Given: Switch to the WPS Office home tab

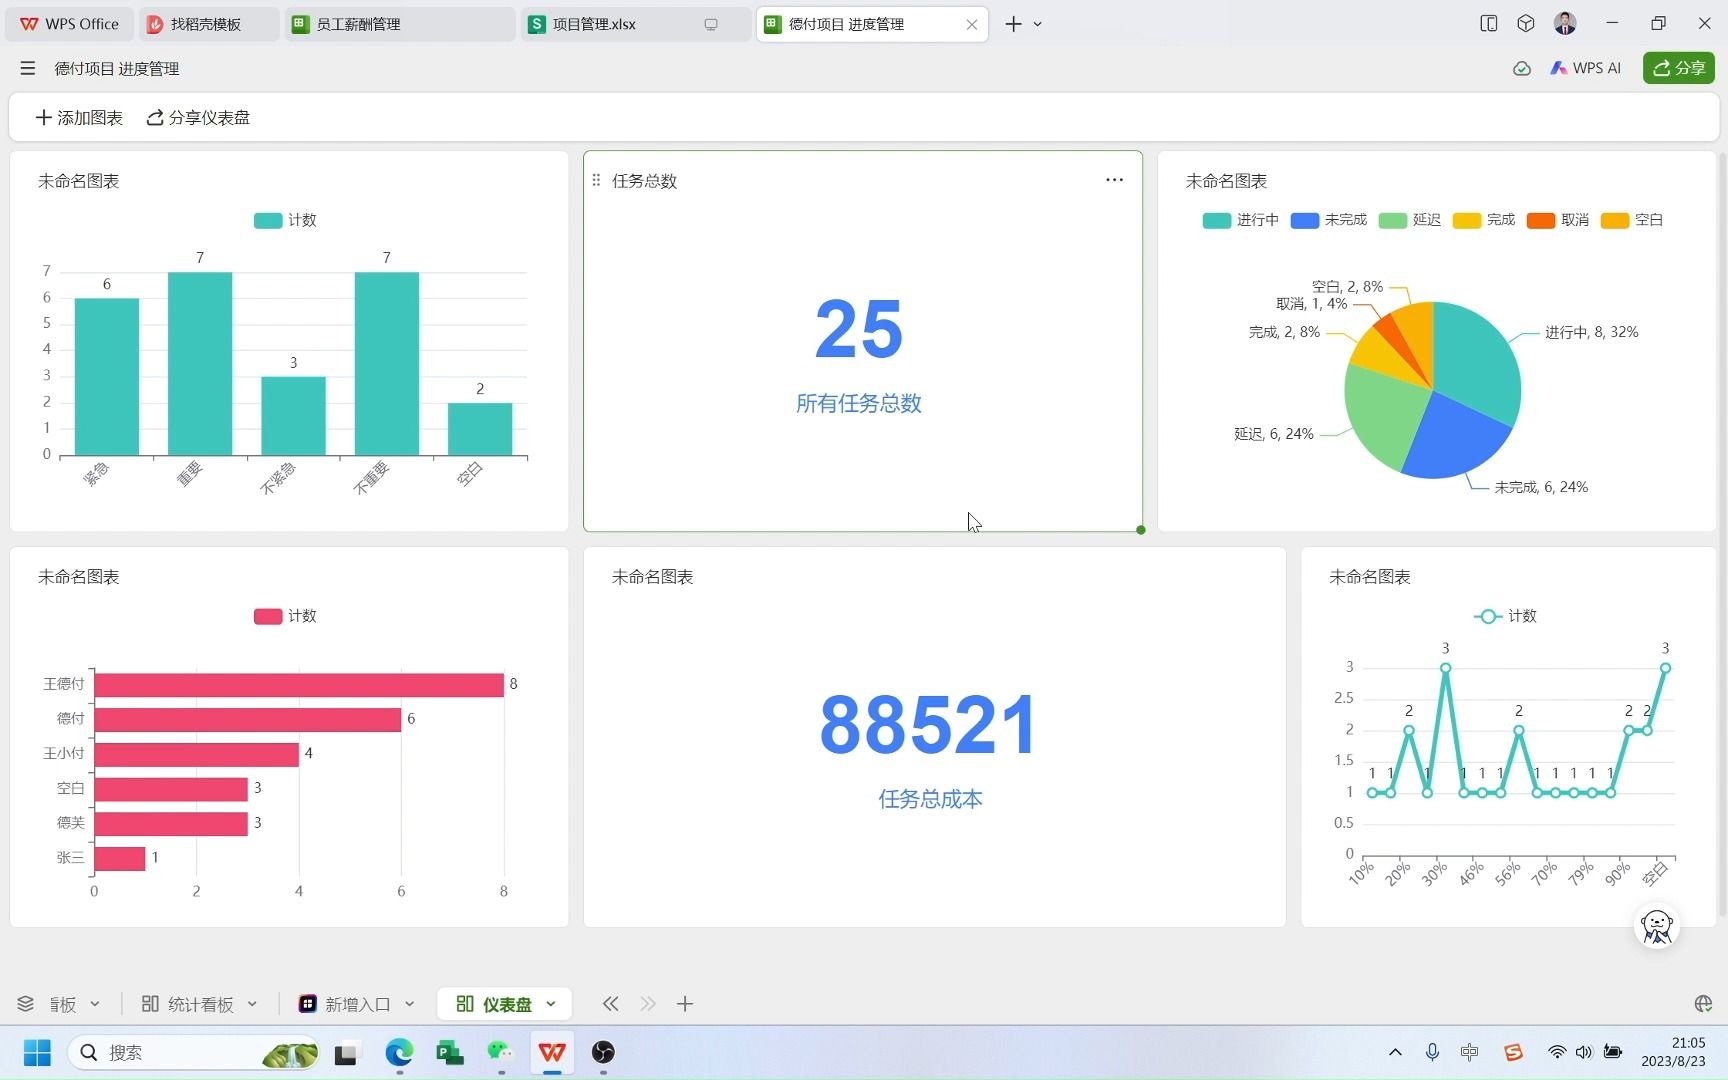Looking at the screenshot, I should point(70,24).
